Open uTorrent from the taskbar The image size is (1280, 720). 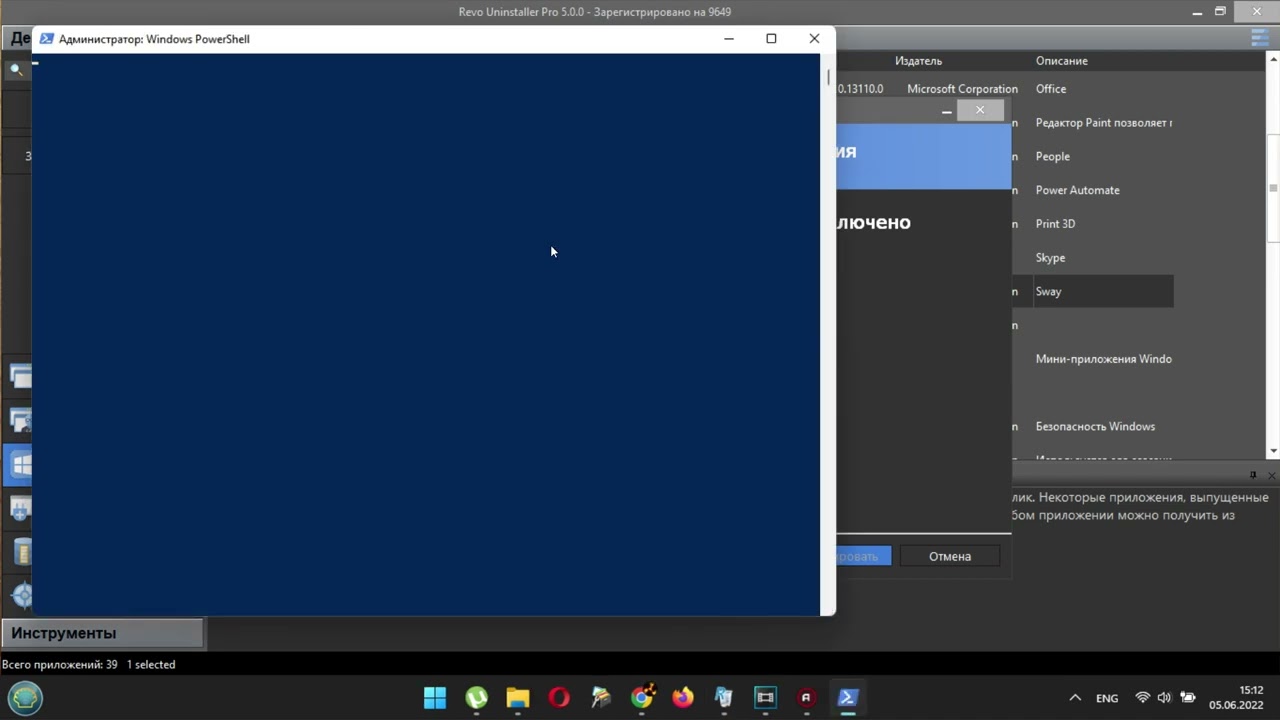tap(477, 698)
